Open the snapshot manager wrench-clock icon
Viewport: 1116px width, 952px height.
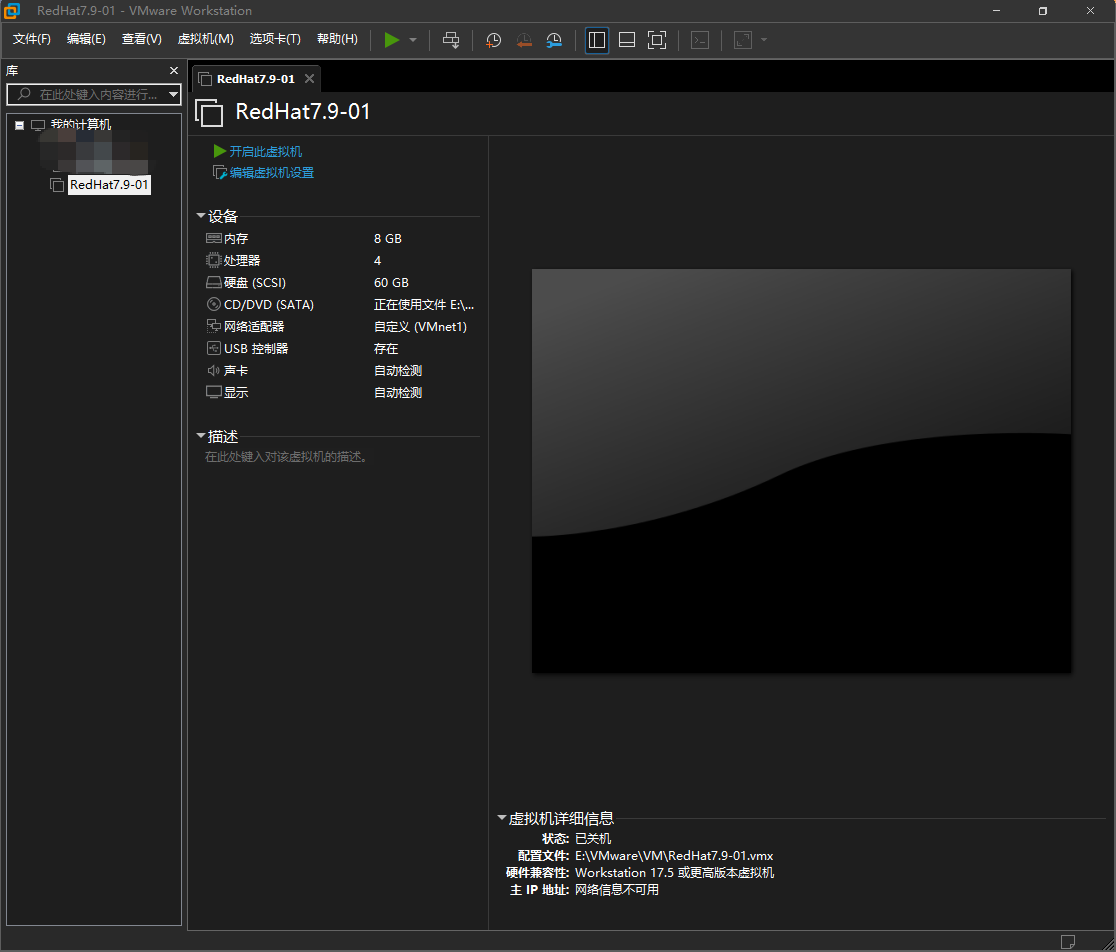click(554, 41)
